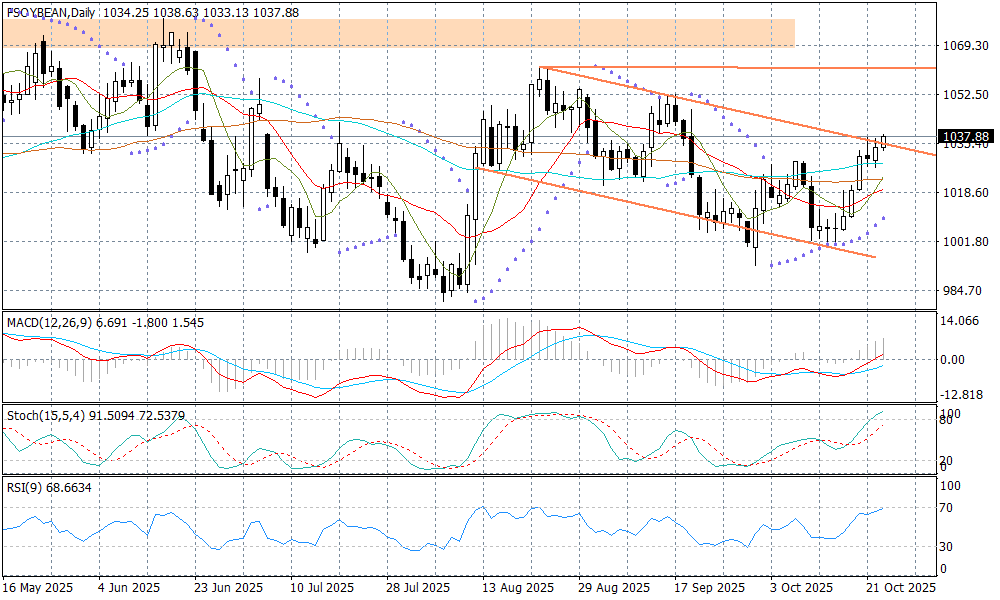
Task: Click the current price tag 1037.88
Action: [x=966, y=137]
